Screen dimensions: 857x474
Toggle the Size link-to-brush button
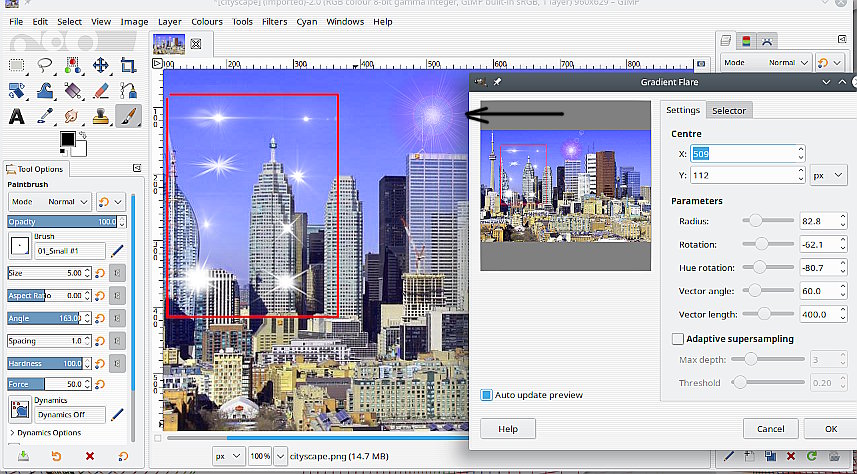[x=117, y=273]
